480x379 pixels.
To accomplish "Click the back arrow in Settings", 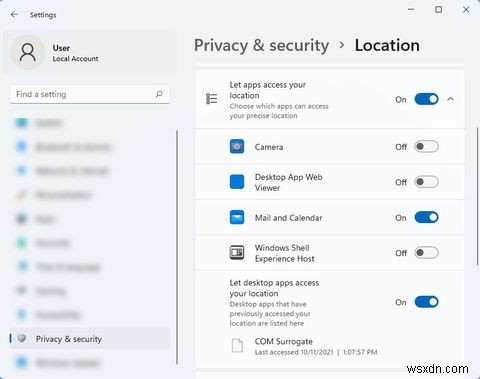I will (14, 14).
